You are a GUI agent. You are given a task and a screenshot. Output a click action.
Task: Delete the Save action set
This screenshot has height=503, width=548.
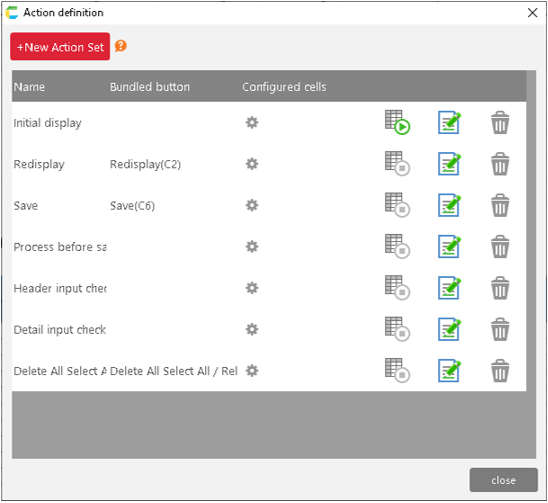click(x=500, y=205)
